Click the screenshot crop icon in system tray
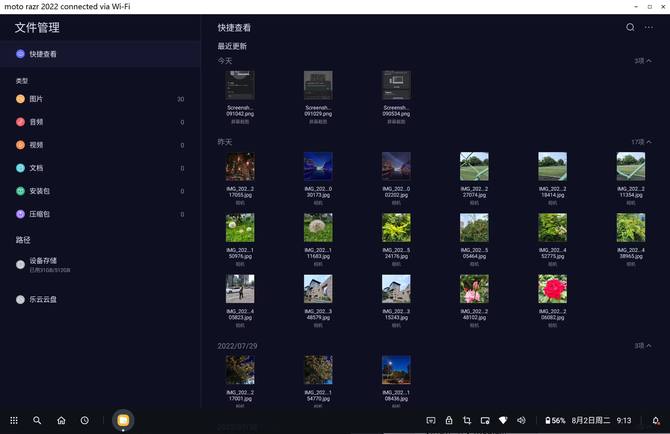The width and height of the screenshot is (670, 434). click(467, 421)
